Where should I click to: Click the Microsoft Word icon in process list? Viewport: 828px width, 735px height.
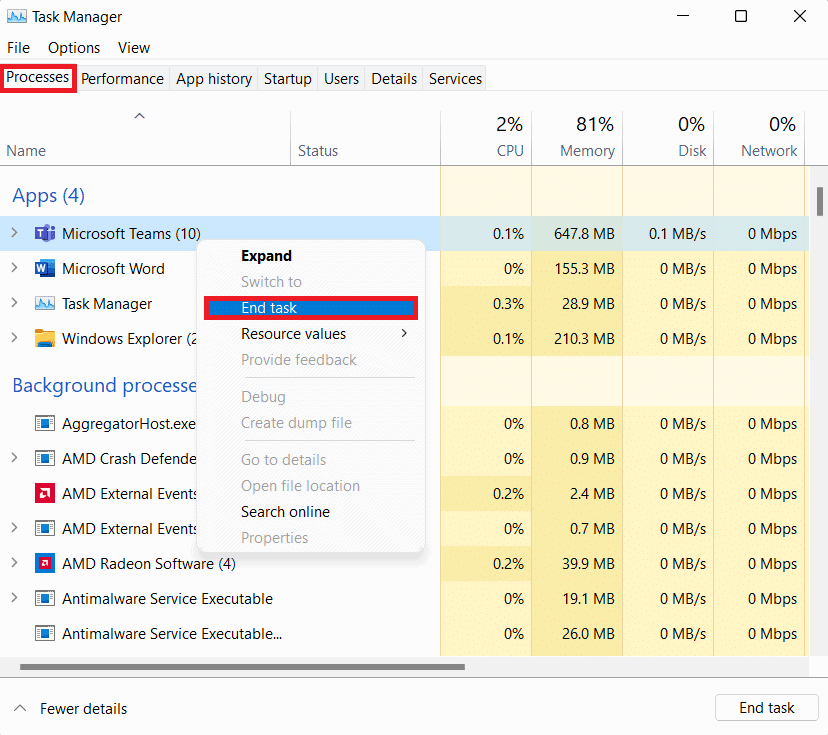pos(45,268)
